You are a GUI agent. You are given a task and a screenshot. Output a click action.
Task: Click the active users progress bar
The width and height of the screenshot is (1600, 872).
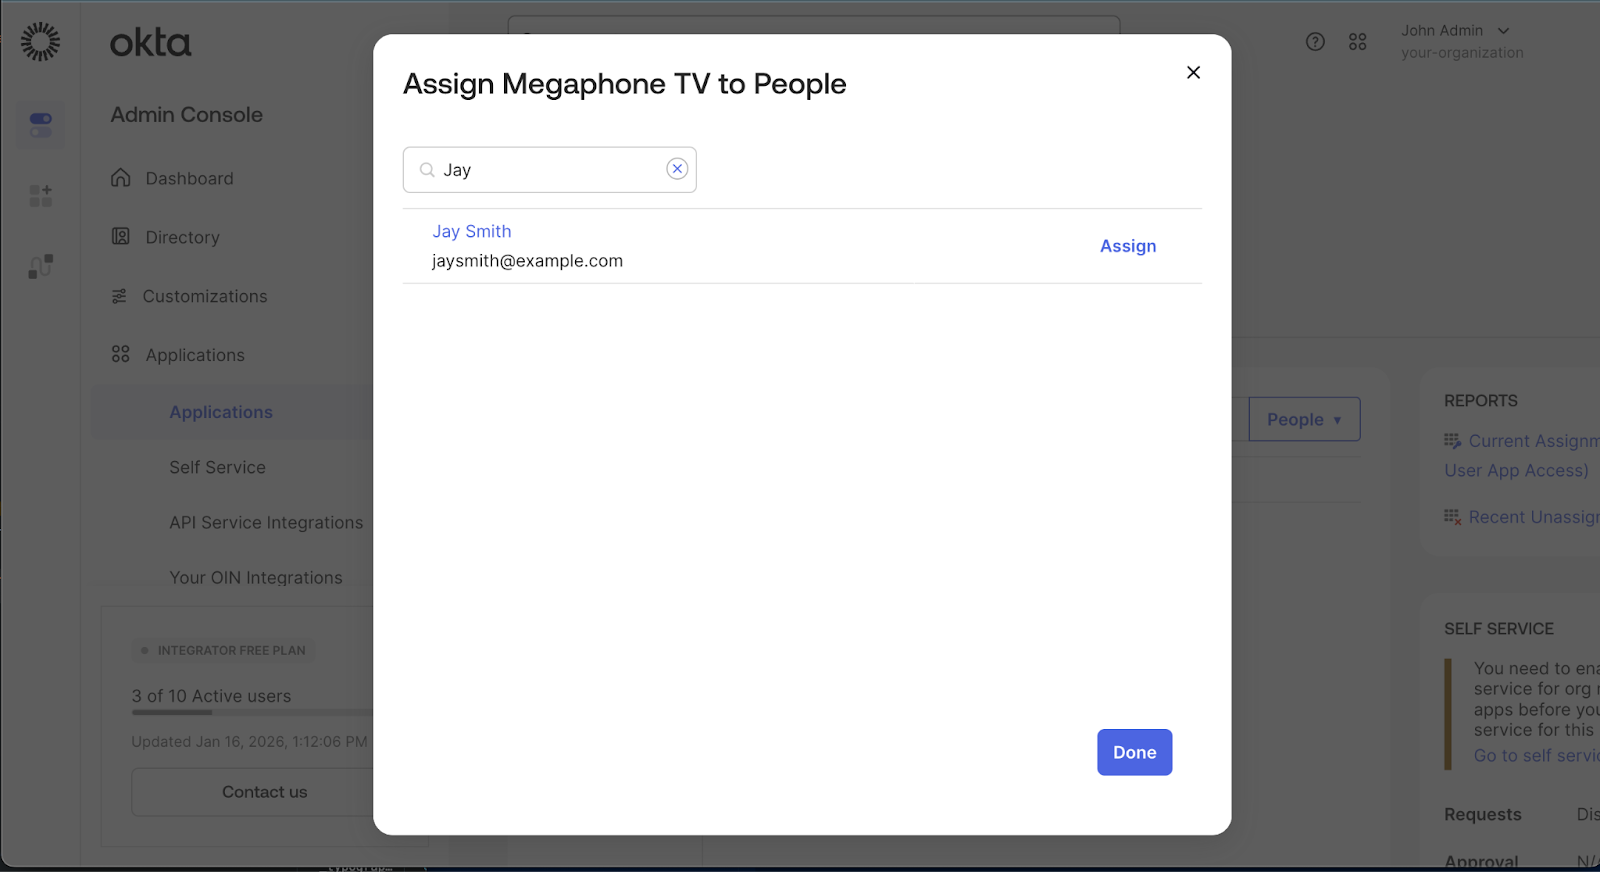click(x=252, y=713)
